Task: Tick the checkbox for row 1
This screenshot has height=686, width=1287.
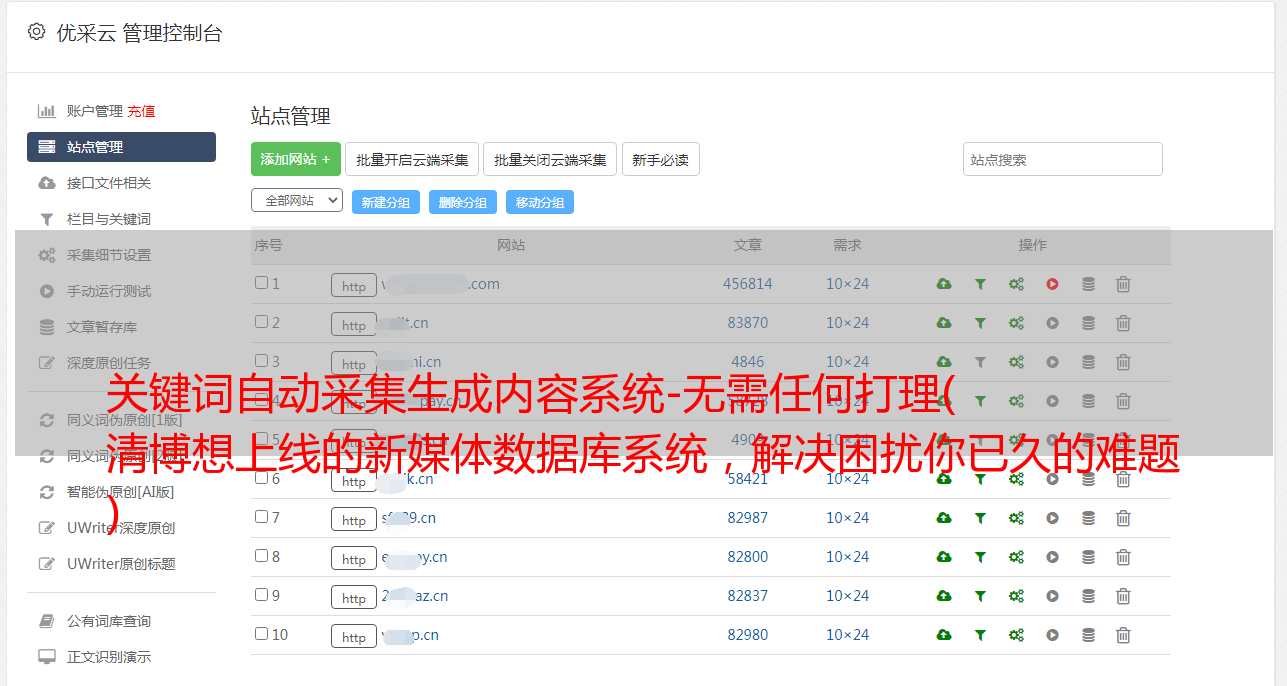Action: point(261,283)
